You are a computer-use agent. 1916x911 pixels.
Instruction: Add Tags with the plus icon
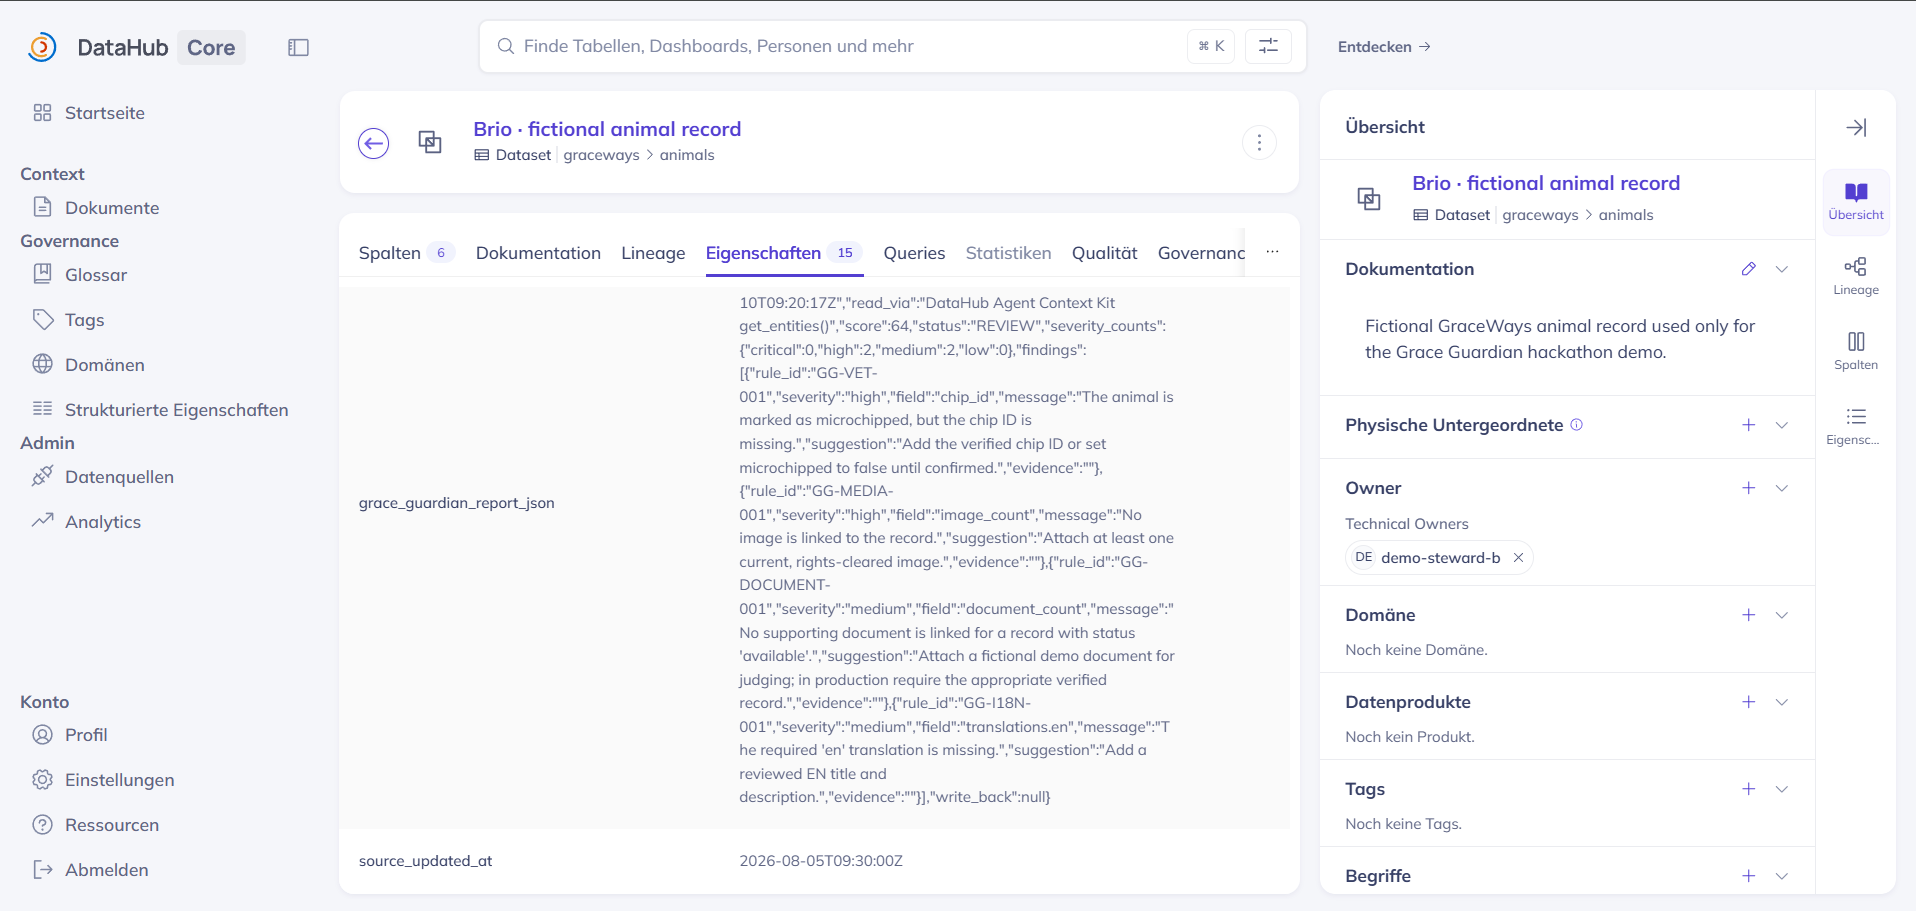click(1748, 789)
